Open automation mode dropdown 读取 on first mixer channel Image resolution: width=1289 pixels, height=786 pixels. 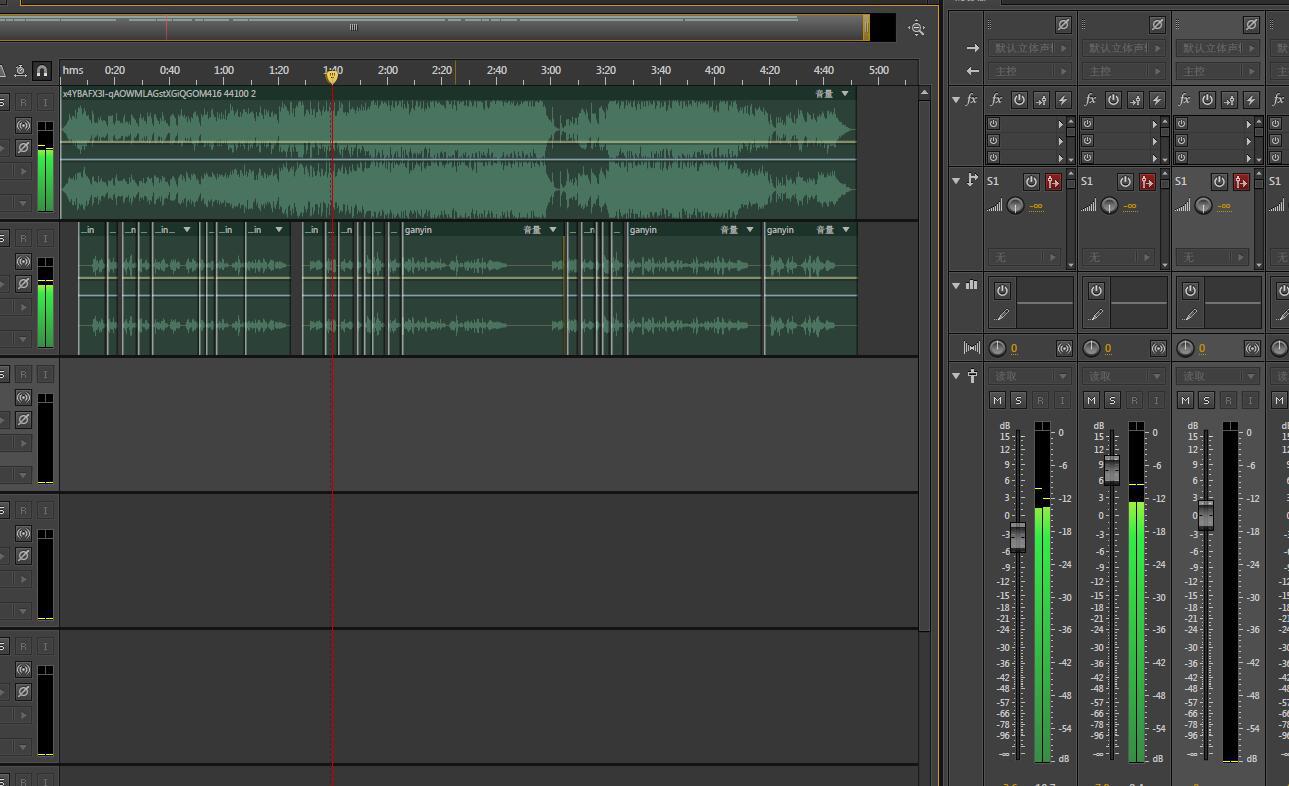[1030, 376]
